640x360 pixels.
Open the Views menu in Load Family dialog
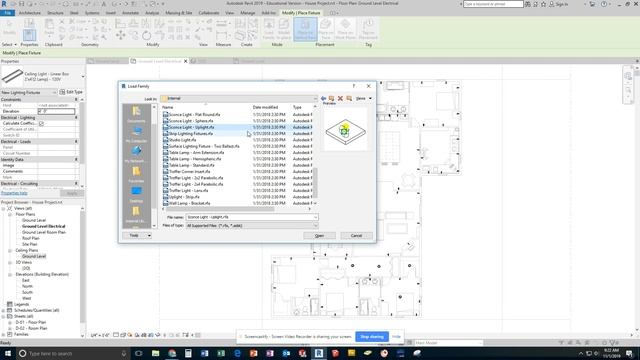click(x=364, y=98)
